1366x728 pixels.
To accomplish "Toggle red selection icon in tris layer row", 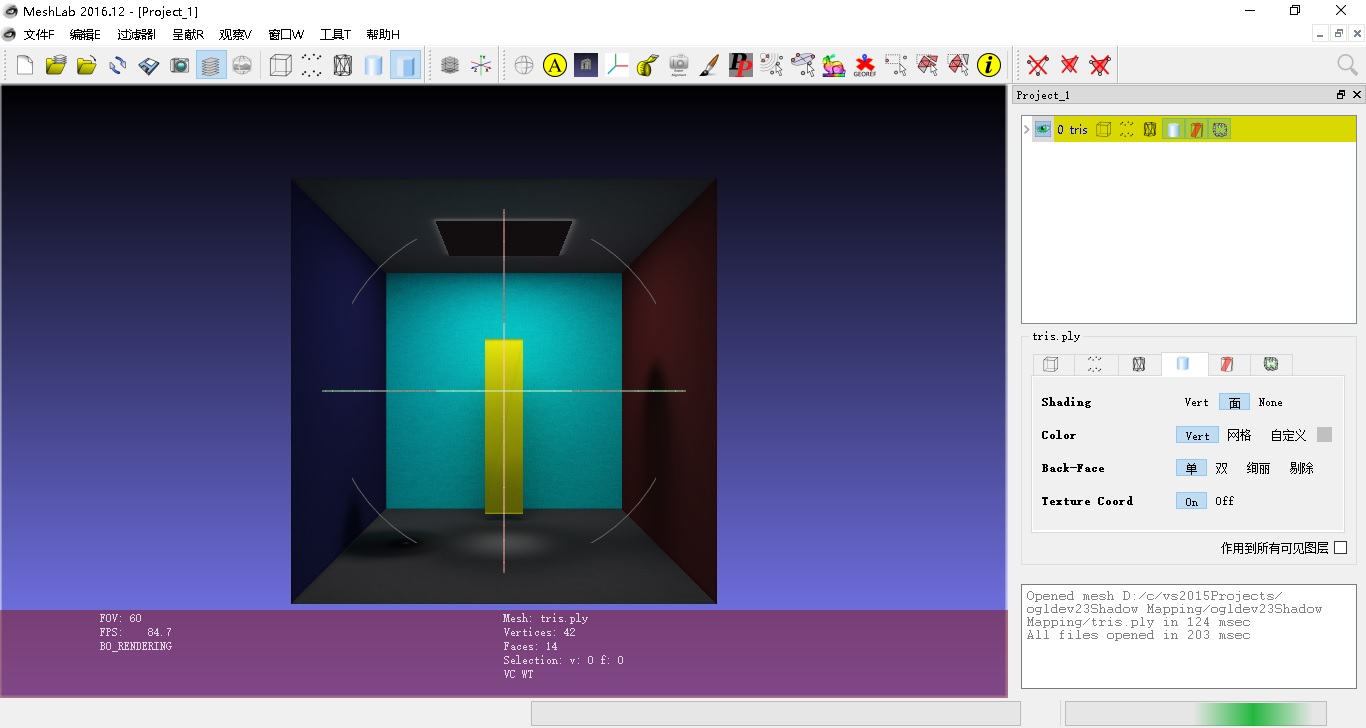I will click(x=1196, y=129).
